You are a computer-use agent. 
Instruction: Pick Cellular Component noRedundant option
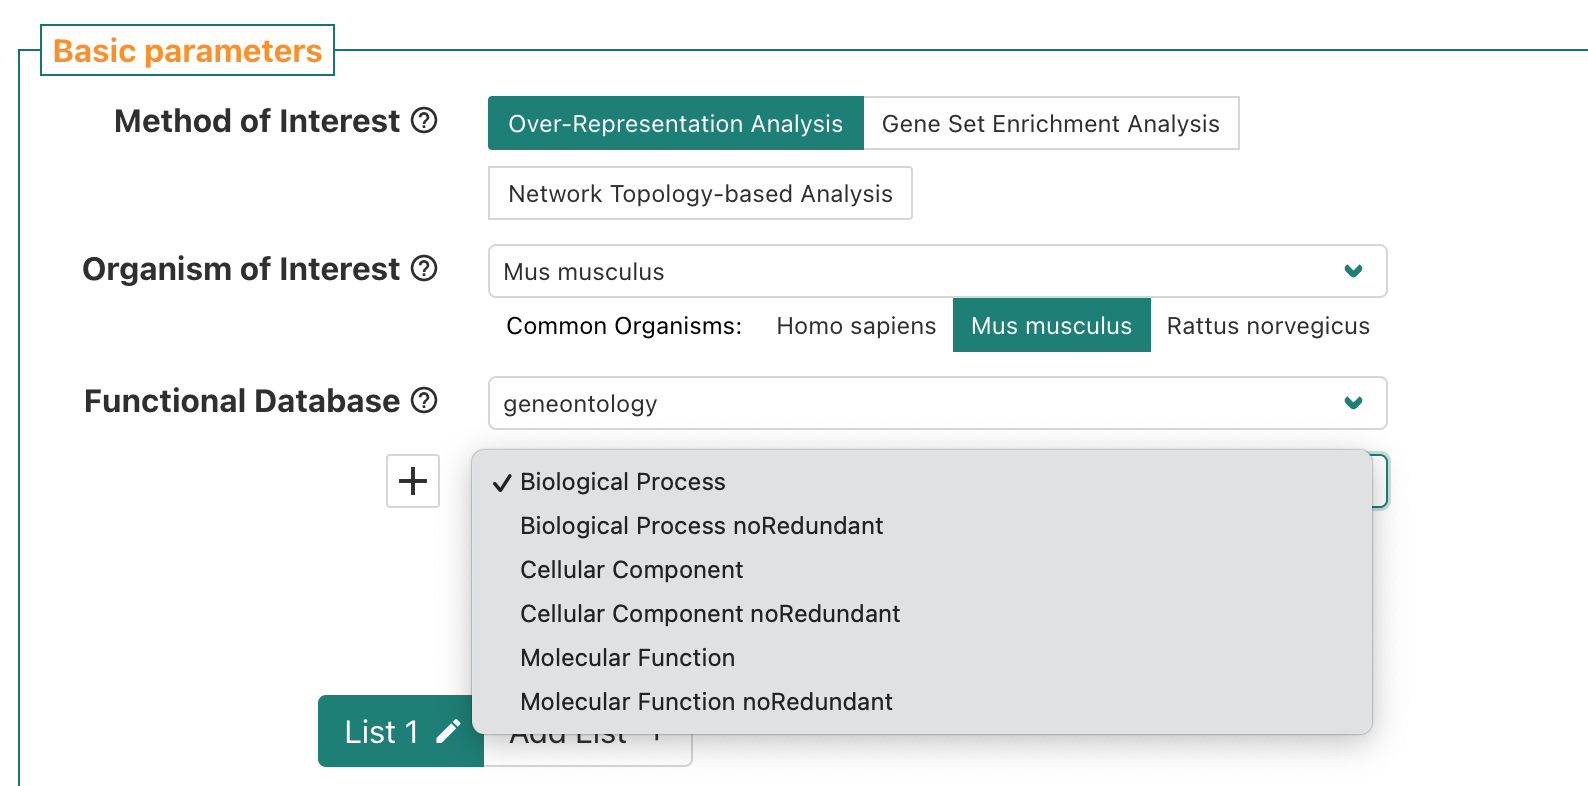click(710, 614)
